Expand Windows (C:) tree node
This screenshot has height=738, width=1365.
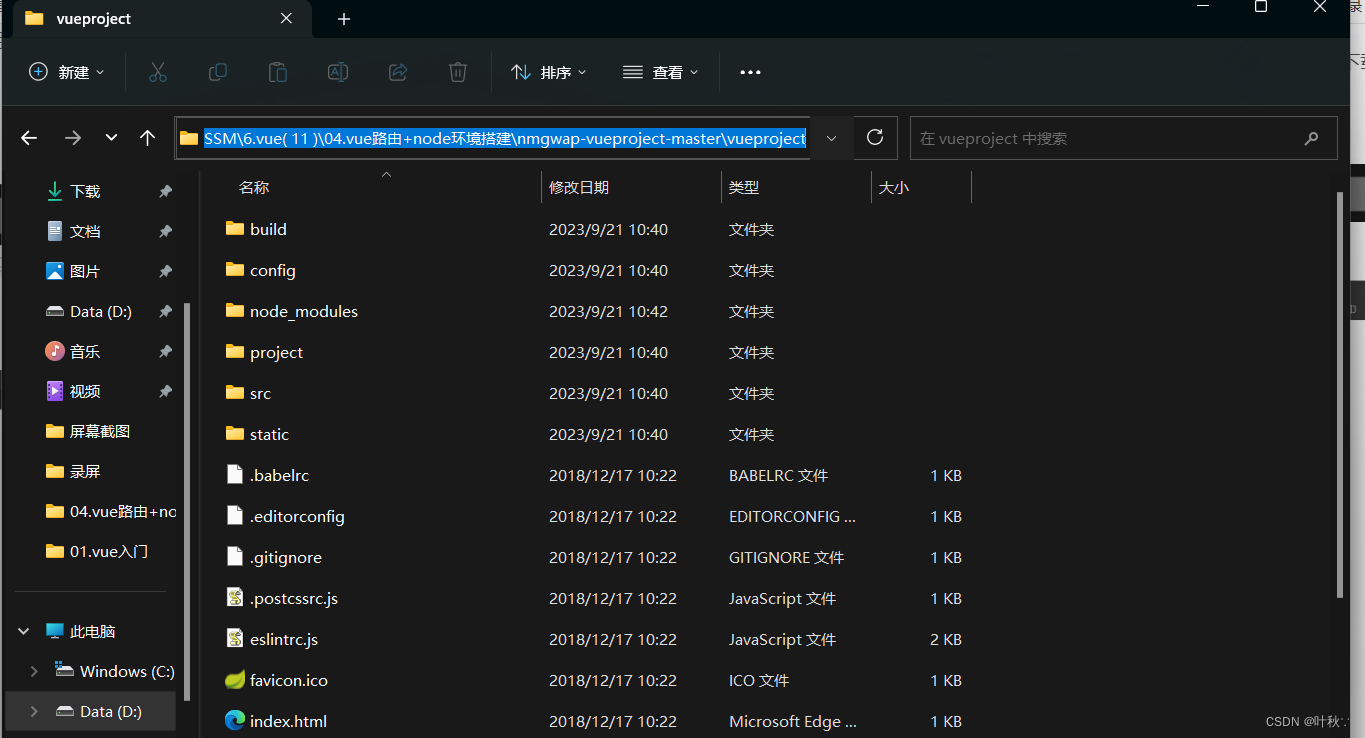(34, 671)
